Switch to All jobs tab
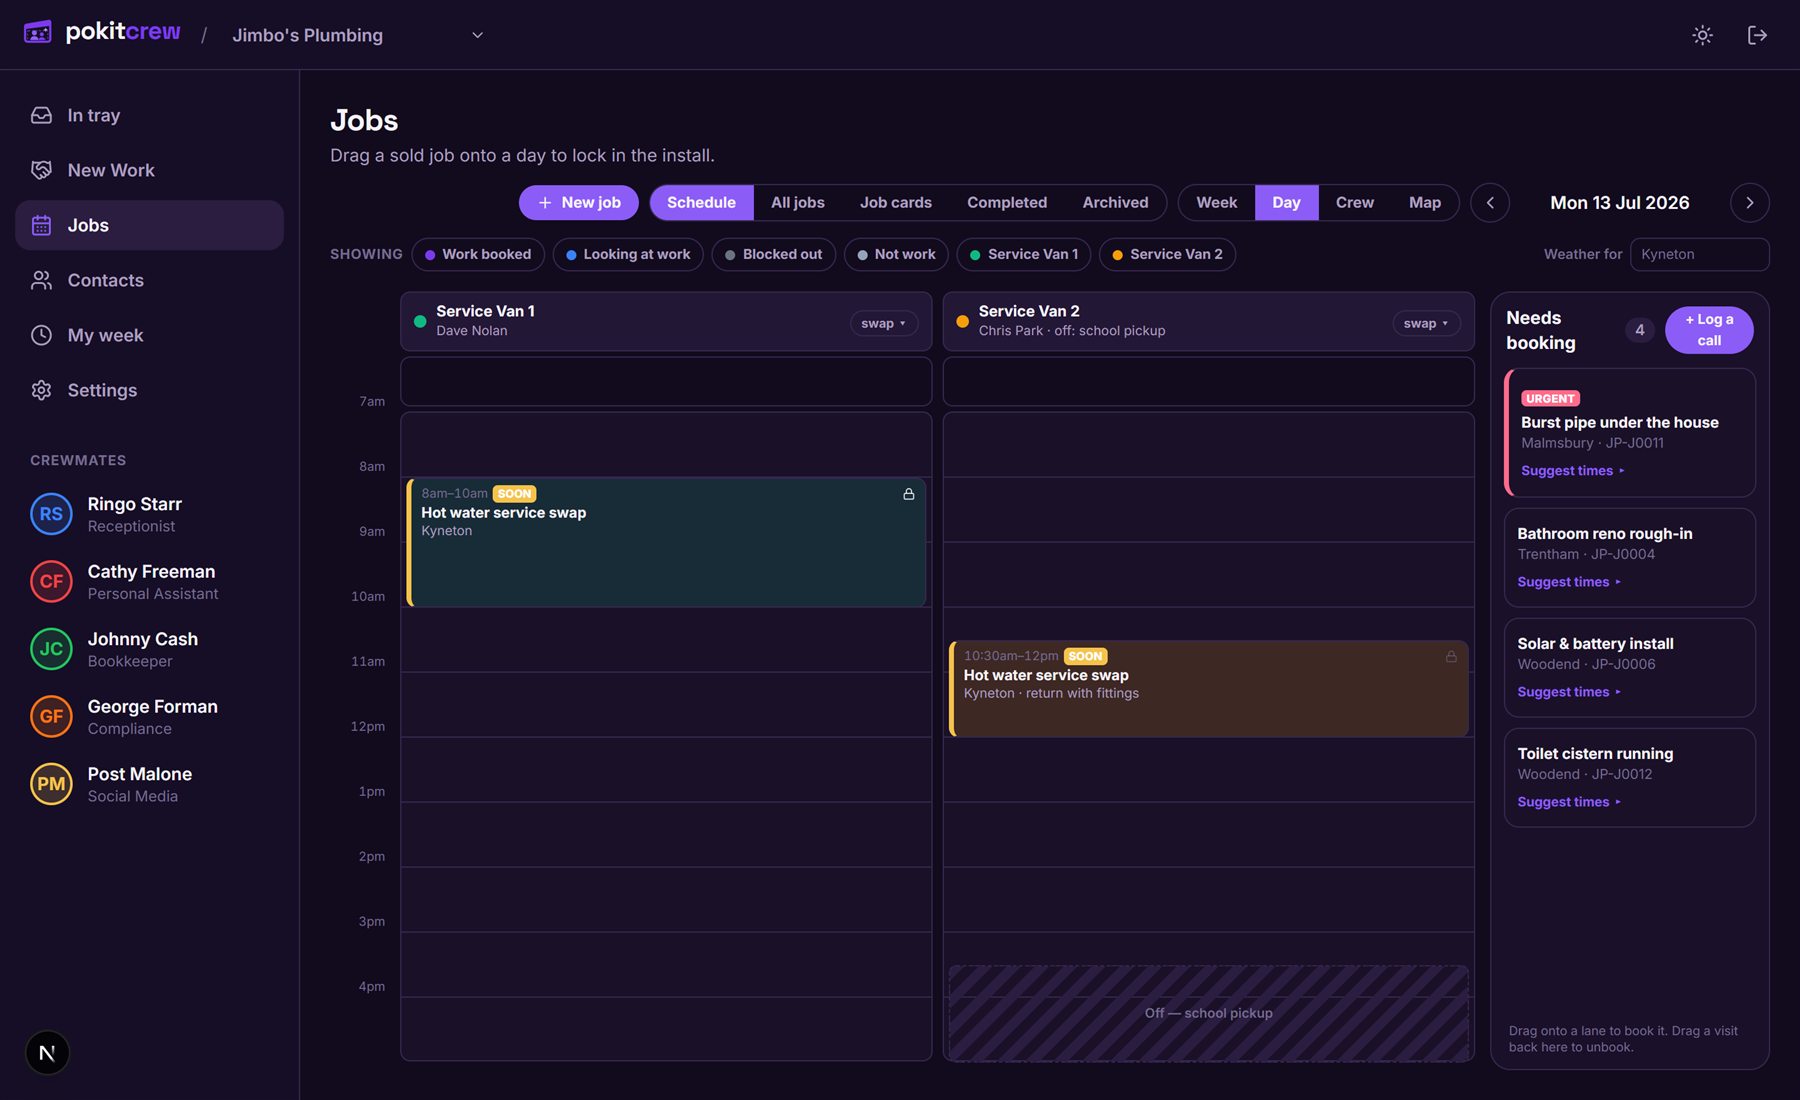The height and width of the screenshot is (1100, 1800). (798, 202)
